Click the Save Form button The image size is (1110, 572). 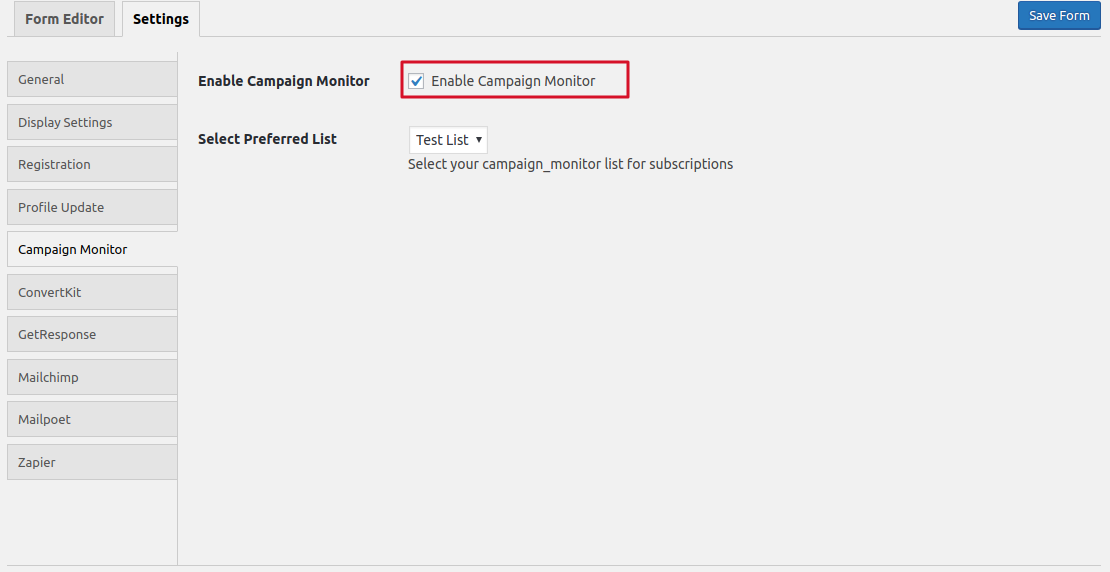coord(1059,16)
